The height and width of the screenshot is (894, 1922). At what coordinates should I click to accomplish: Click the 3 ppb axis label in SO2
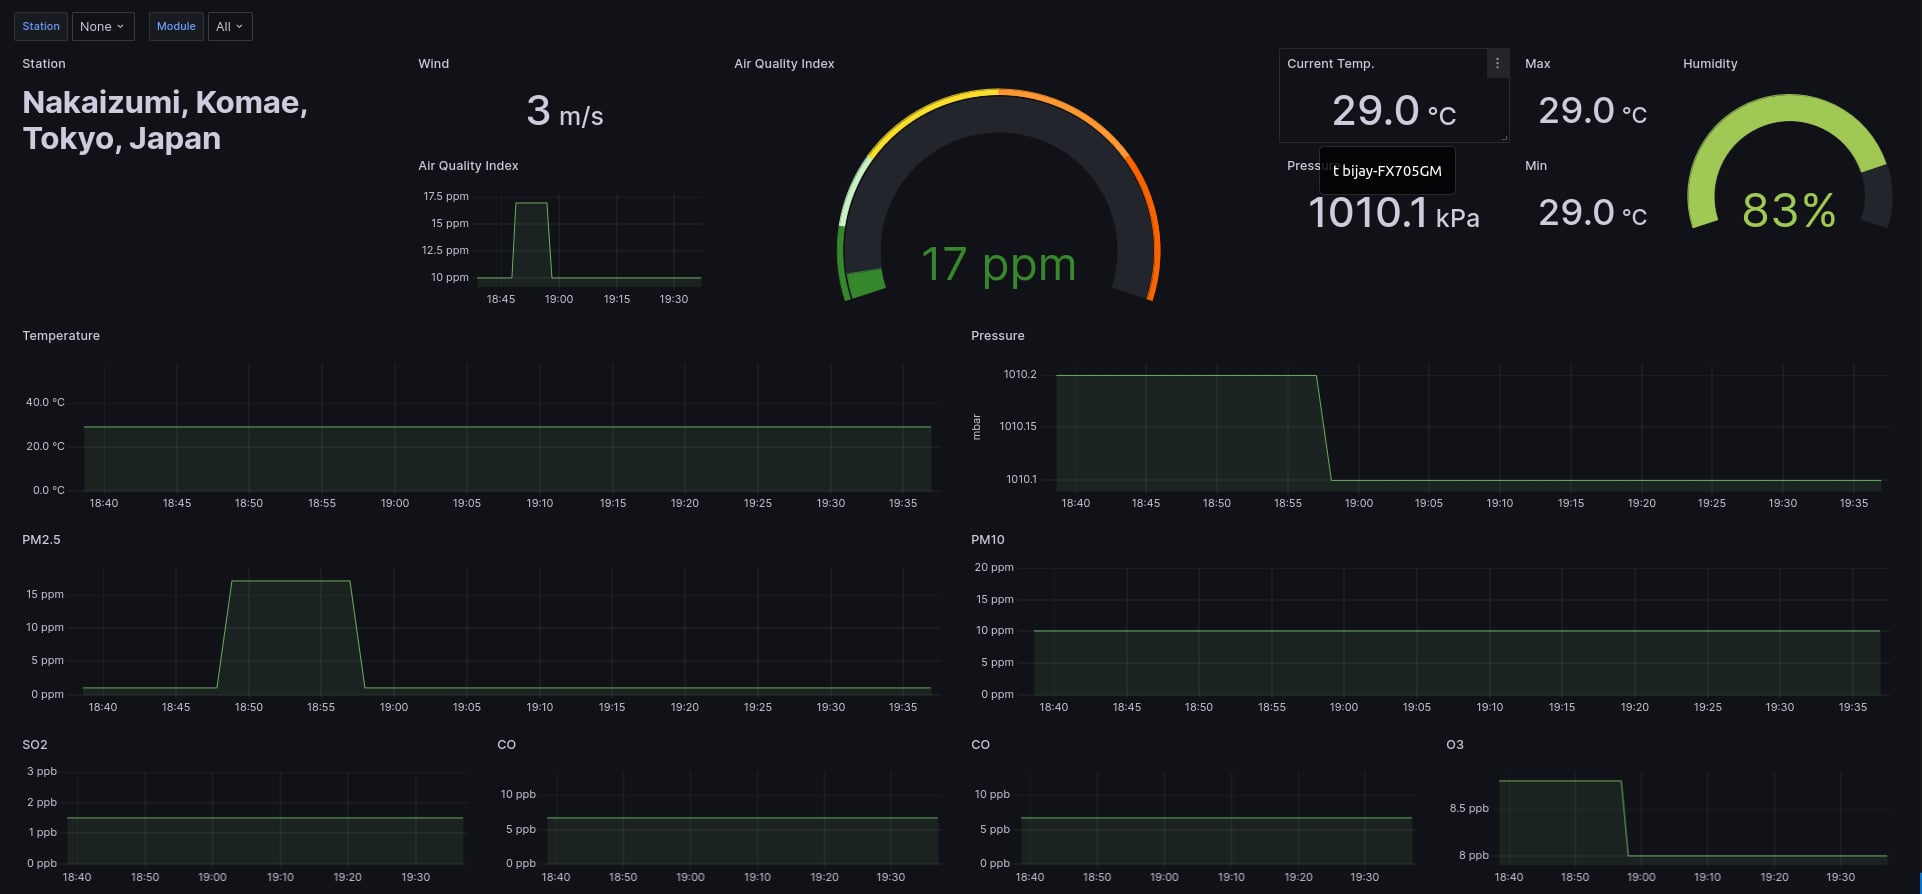[x=42, y=771]
